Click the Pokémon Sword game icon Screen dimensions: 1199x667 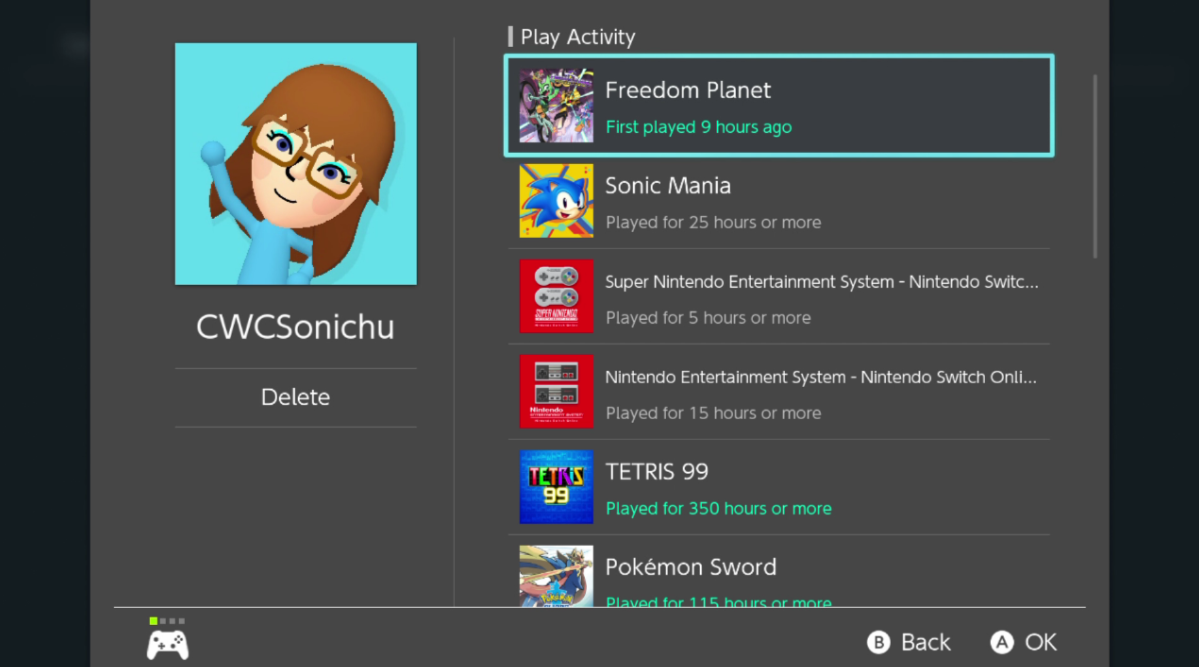tap(556, 576)
